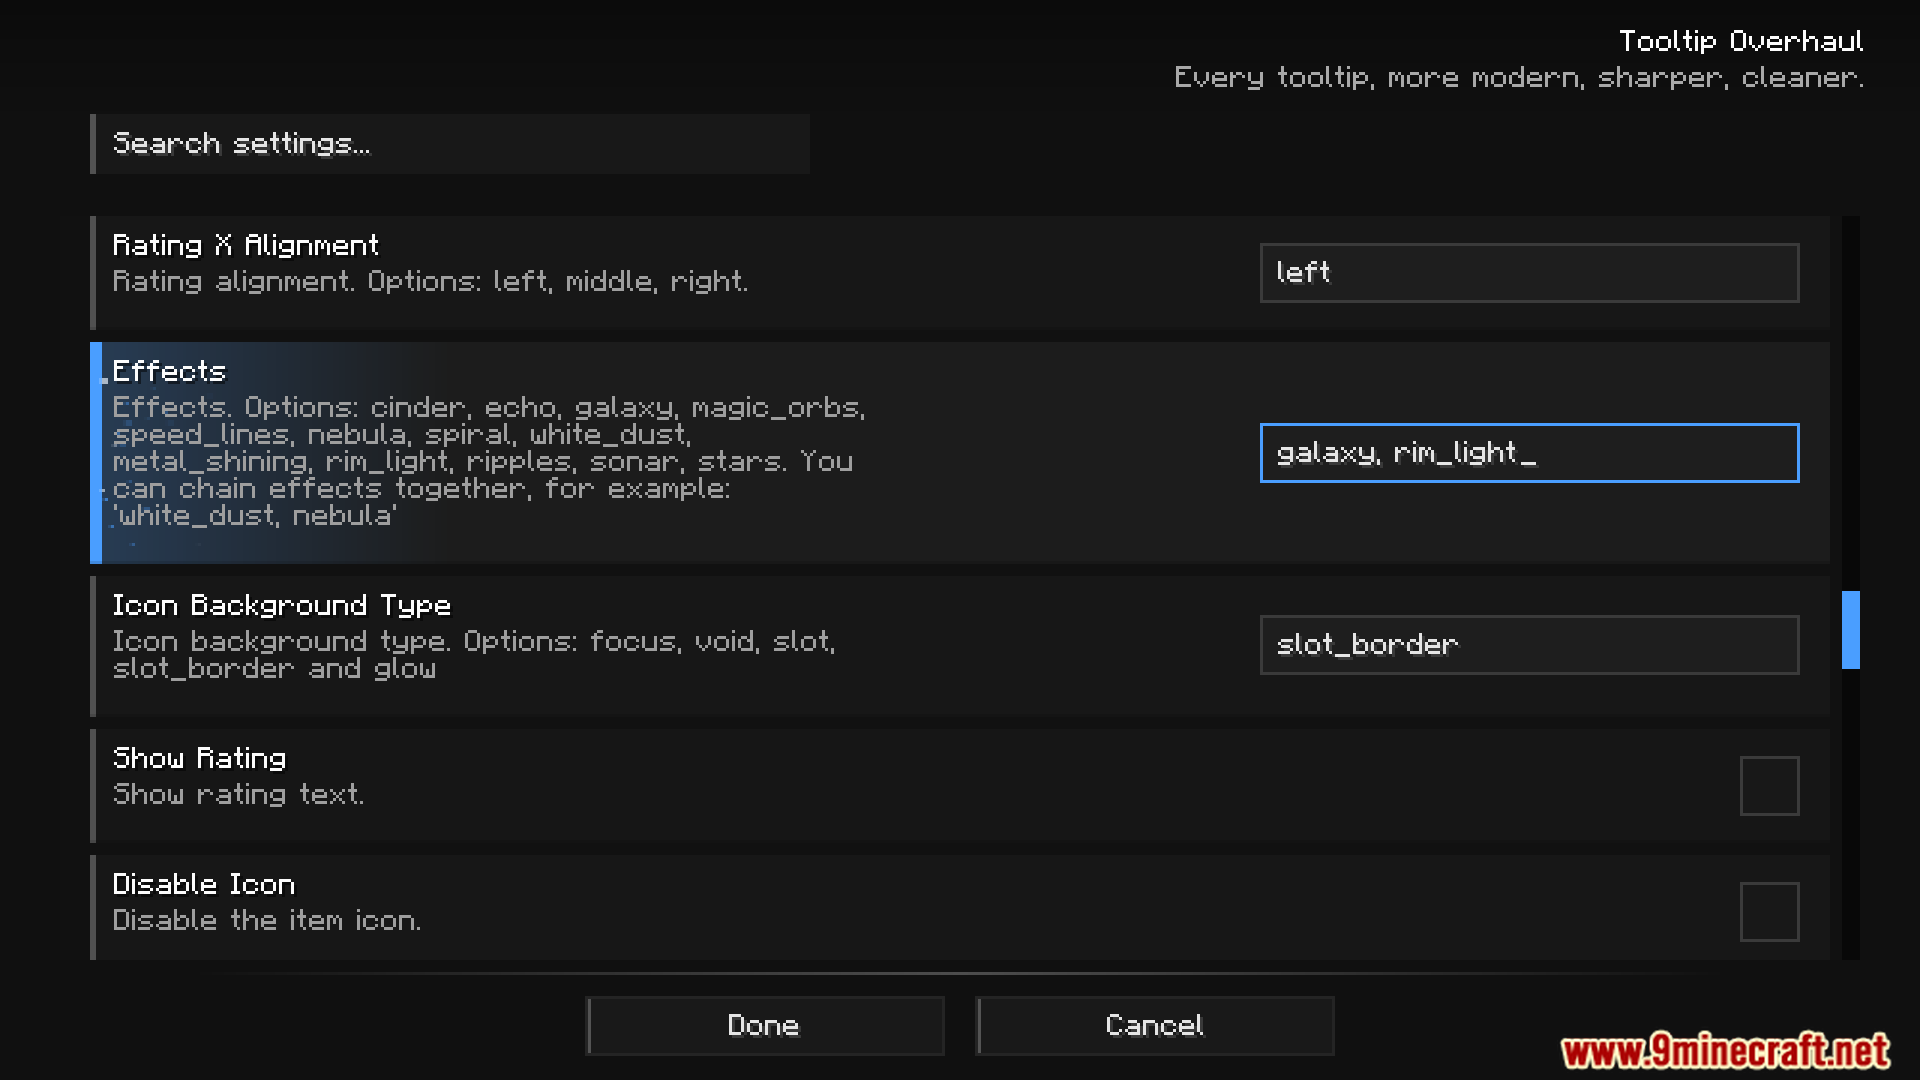Click the Disable Icon setting label
Screen dimensions: 1920x1080
click(x=203, y=884)
